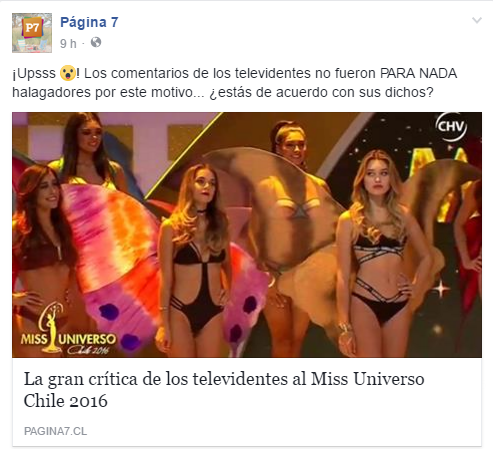The image size is (493, 449).
Task: Click the golden figure in Miss Universo logo
Action: point(51,328)
